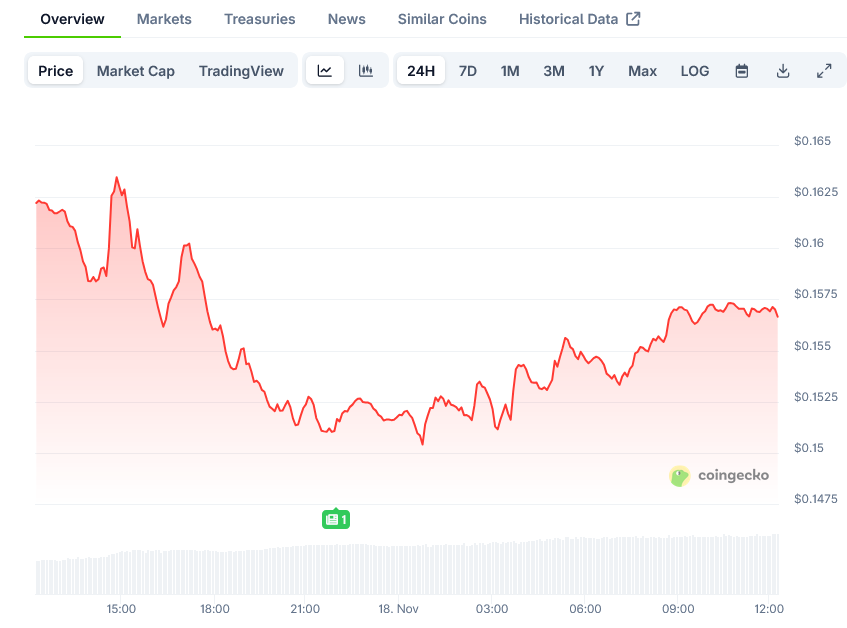Image resolution: width=847 pixels, height=628 pixels.
Task: Switch to candlestick chart view
Action: pos(366,71)
